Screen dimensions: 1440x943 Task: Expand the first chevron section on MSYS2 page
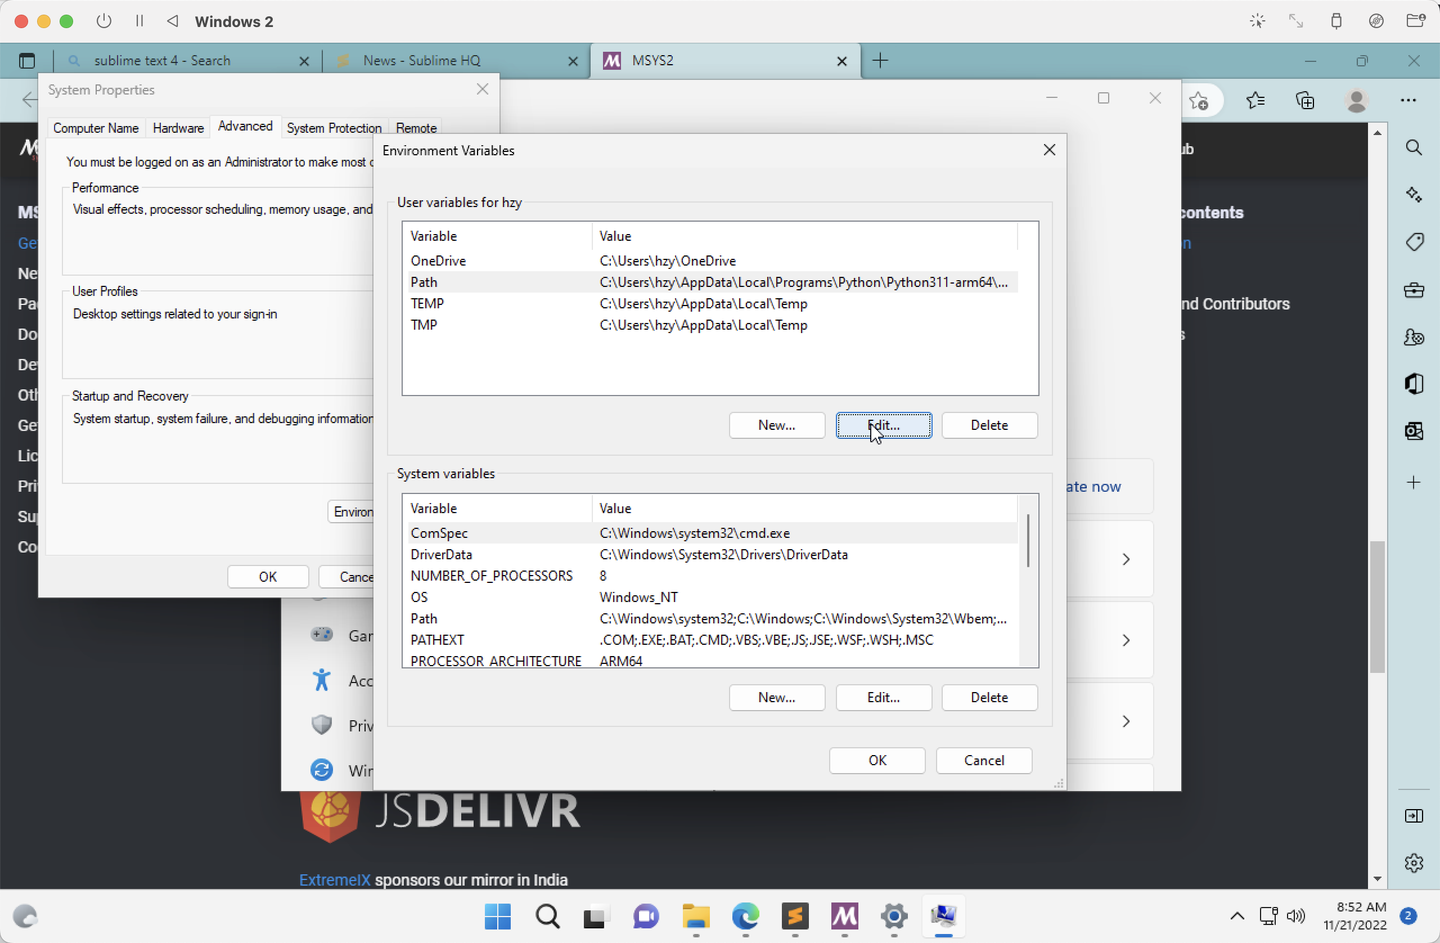(x=1126, y=559)
